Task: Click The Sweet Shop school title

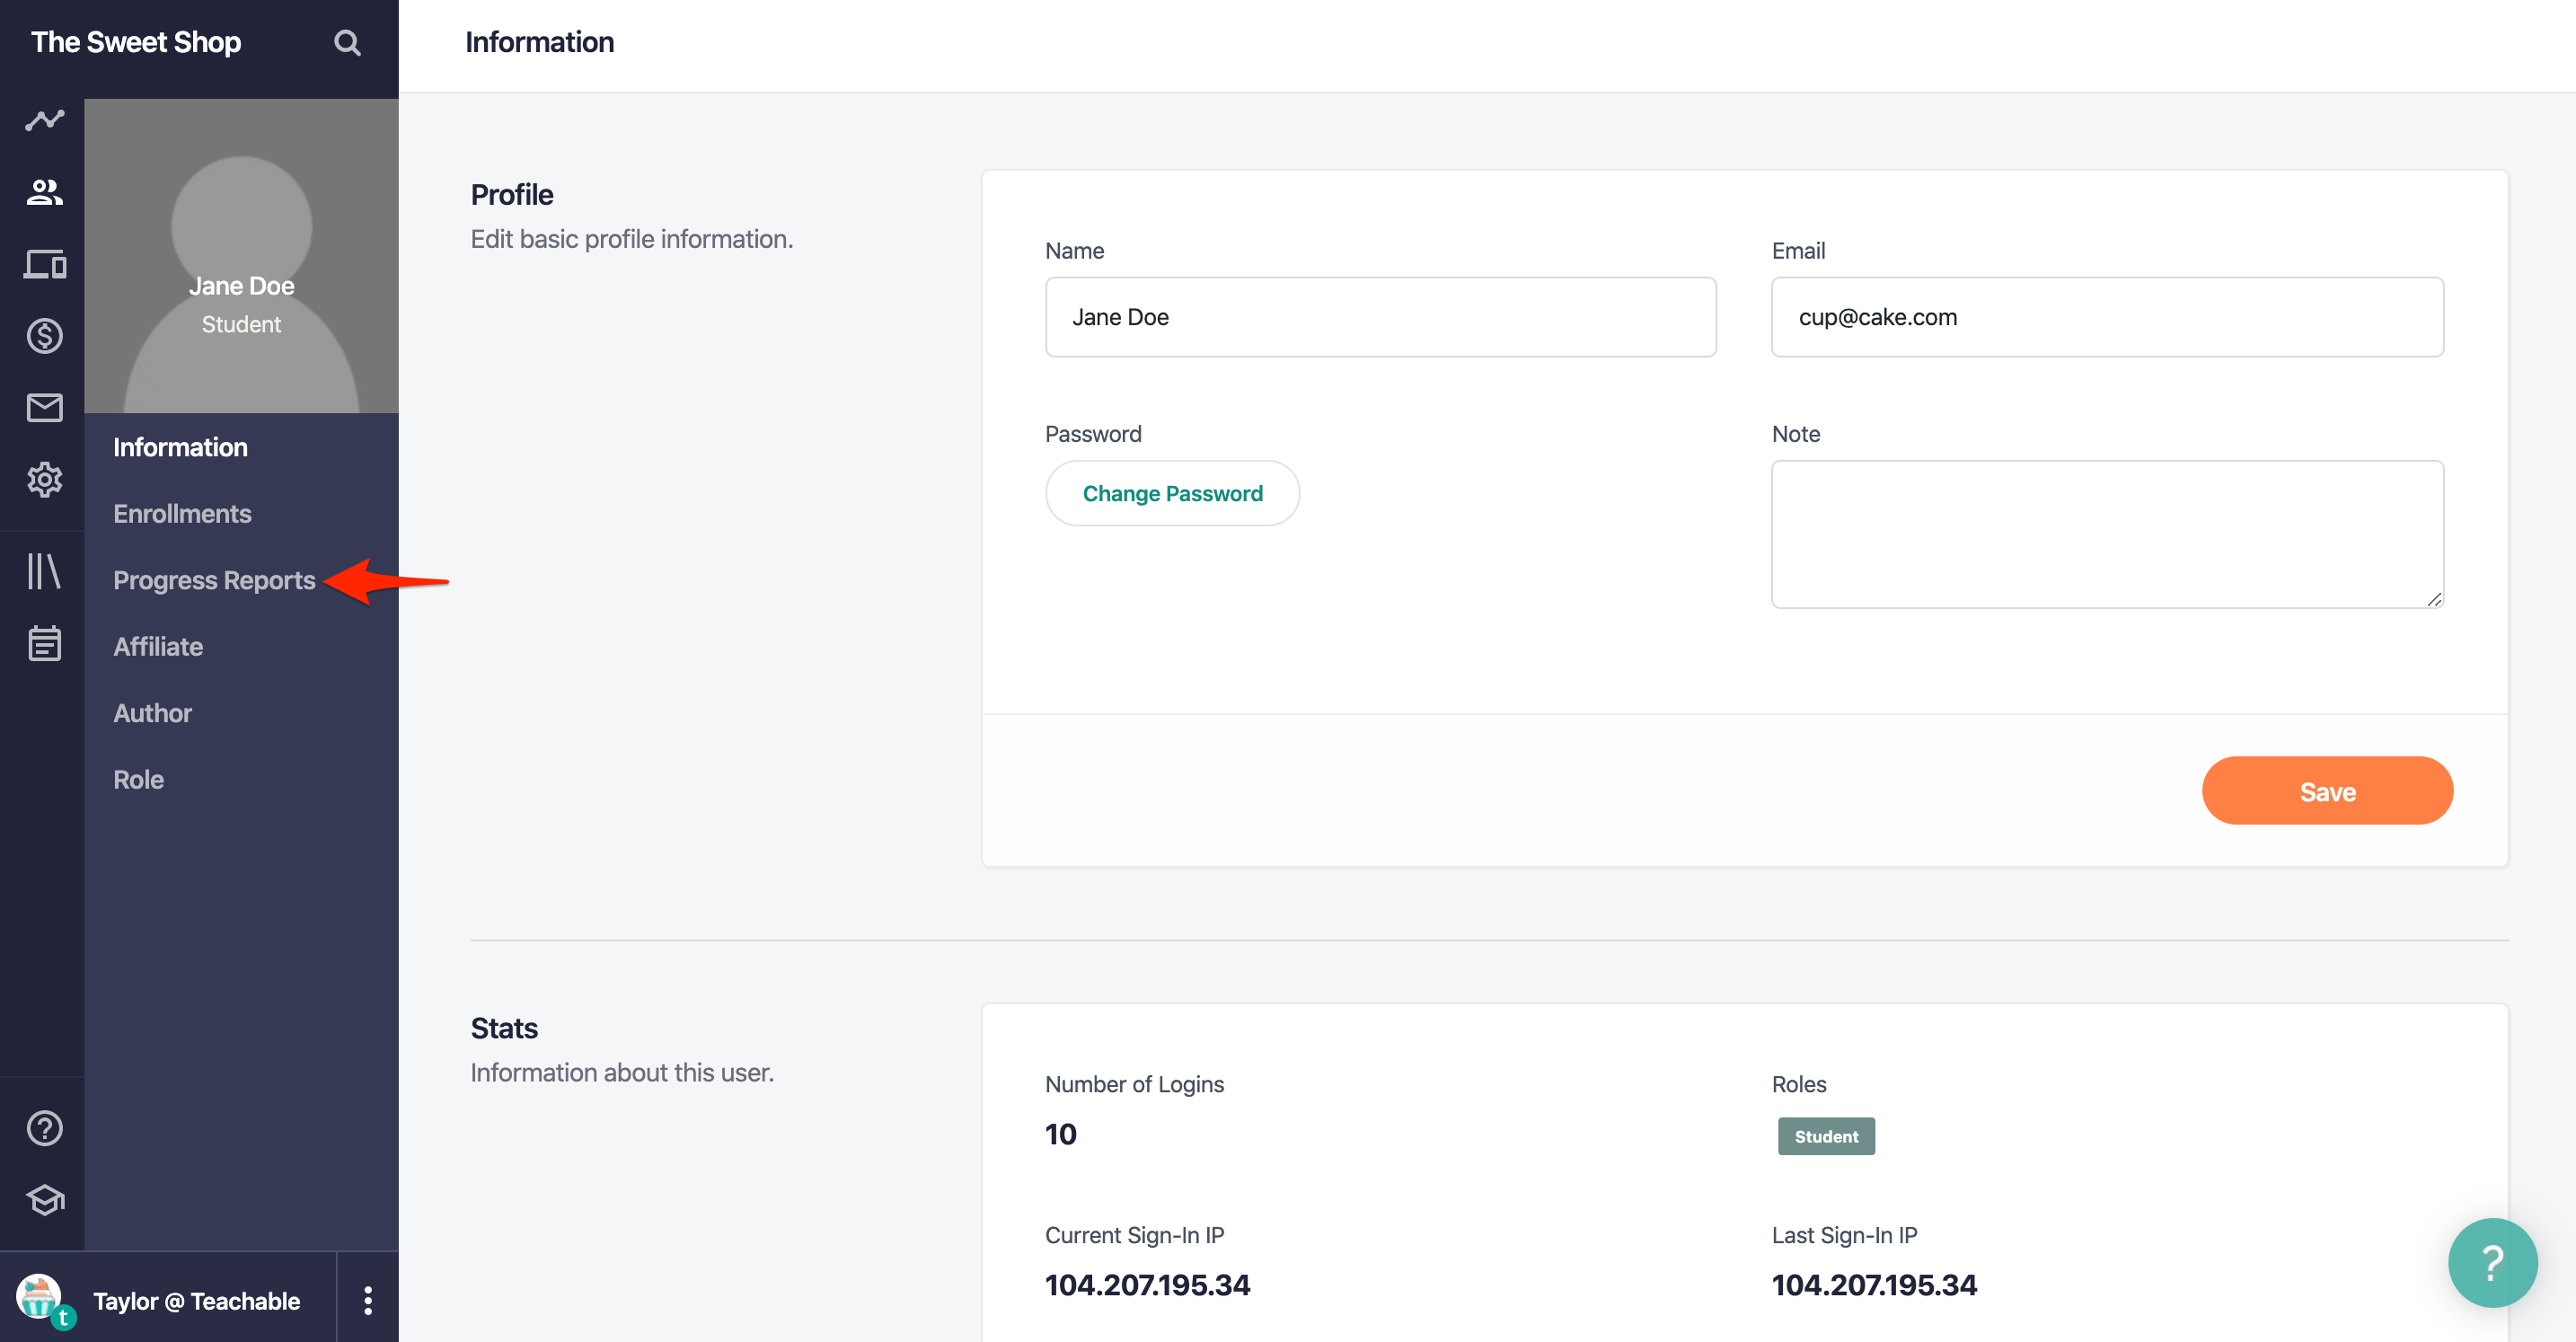Action: click(136, 42)
